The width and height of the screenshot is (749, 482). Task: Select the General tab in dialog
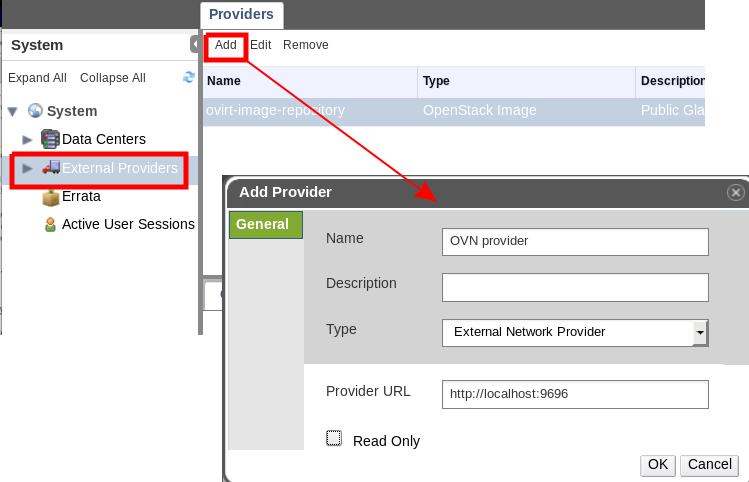pos(263,224)
